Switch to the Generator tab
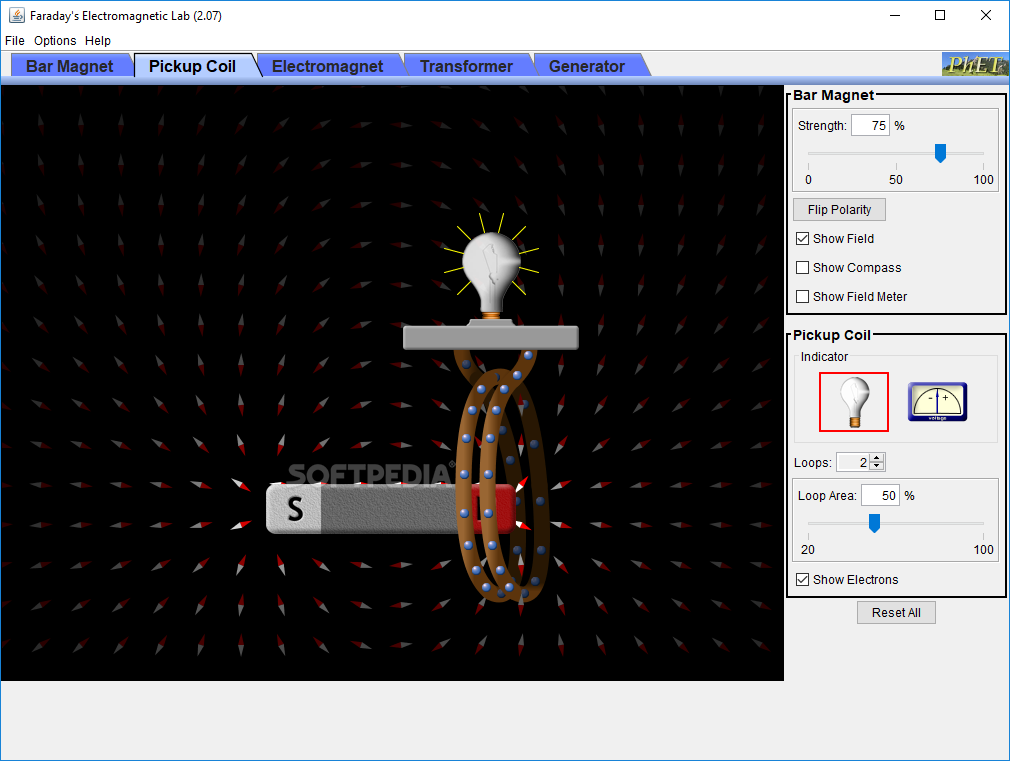 click(x=587, y=66)
